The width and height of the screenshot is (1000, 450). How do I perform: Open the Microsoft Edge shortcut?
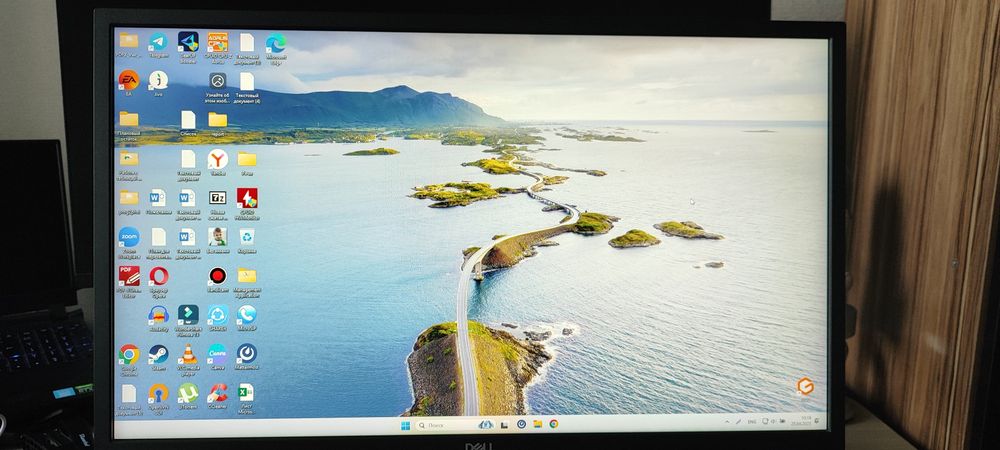(275, 43)
